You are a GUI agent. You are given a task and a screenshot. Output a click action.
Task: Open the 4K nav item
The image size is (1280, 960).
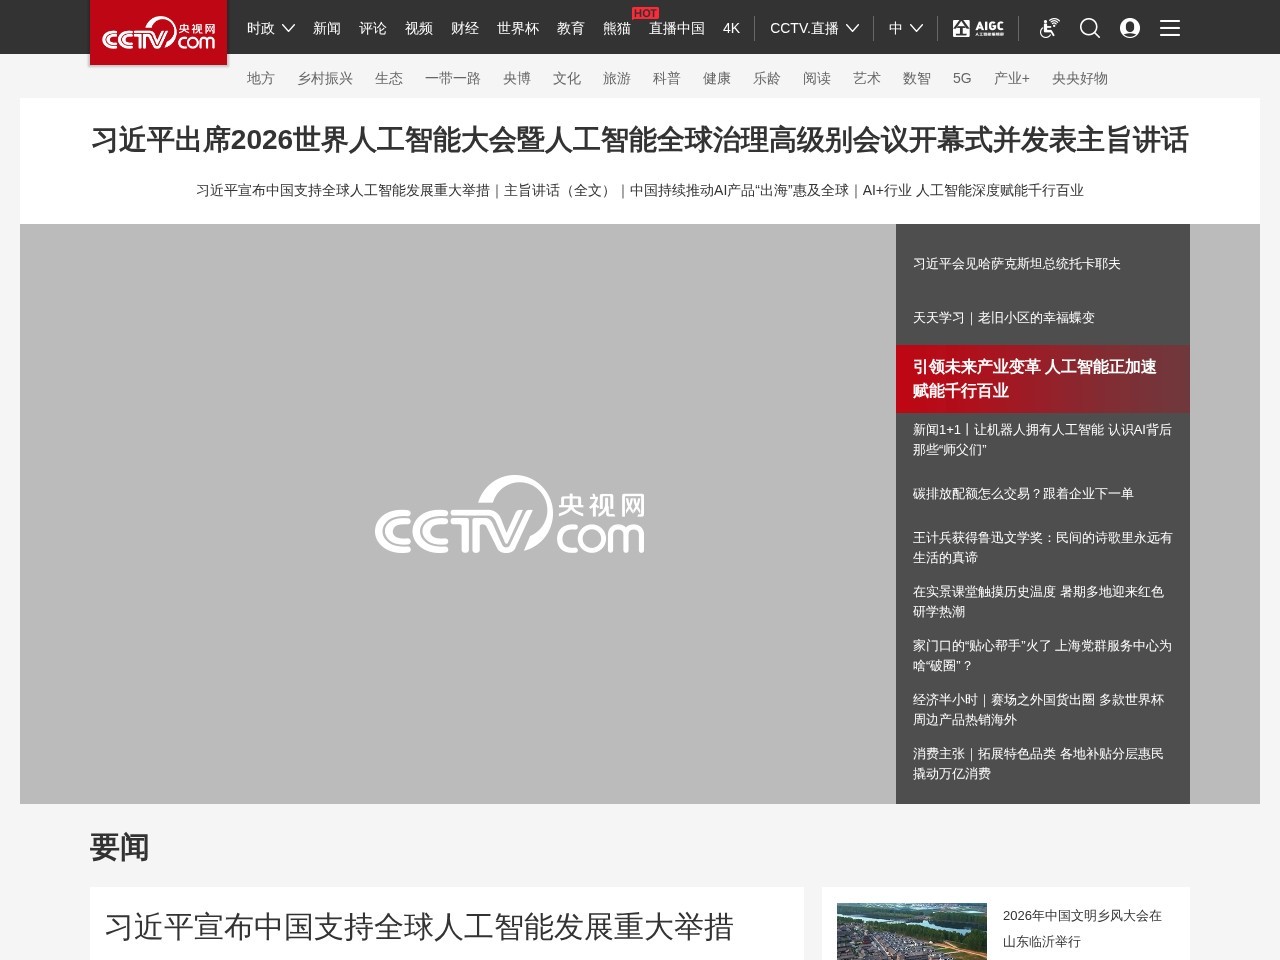tap(731, 28)
